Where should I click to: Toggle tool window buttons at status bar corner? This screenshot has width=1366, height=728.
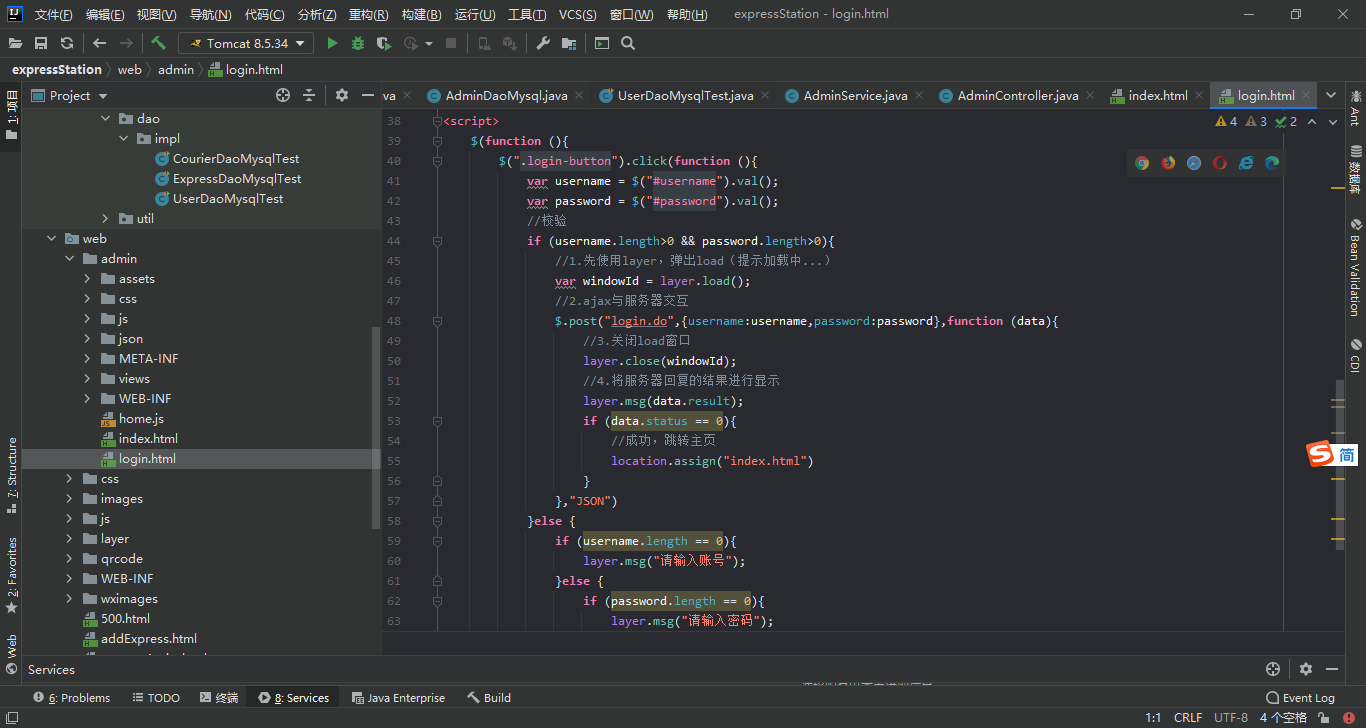(x=11, y=718)
